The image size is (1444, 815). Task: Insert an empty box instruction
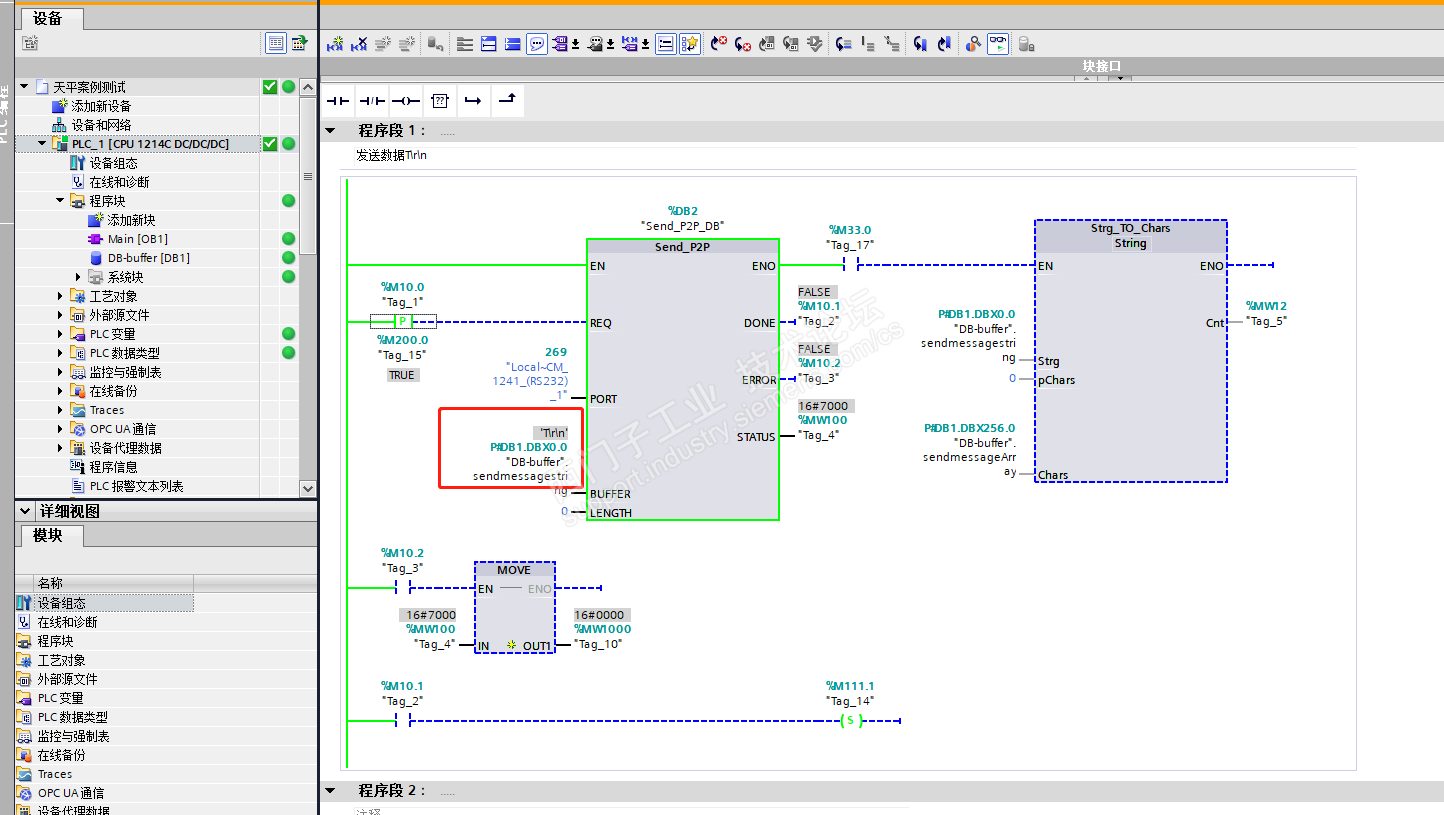click(x=439, y=101)
